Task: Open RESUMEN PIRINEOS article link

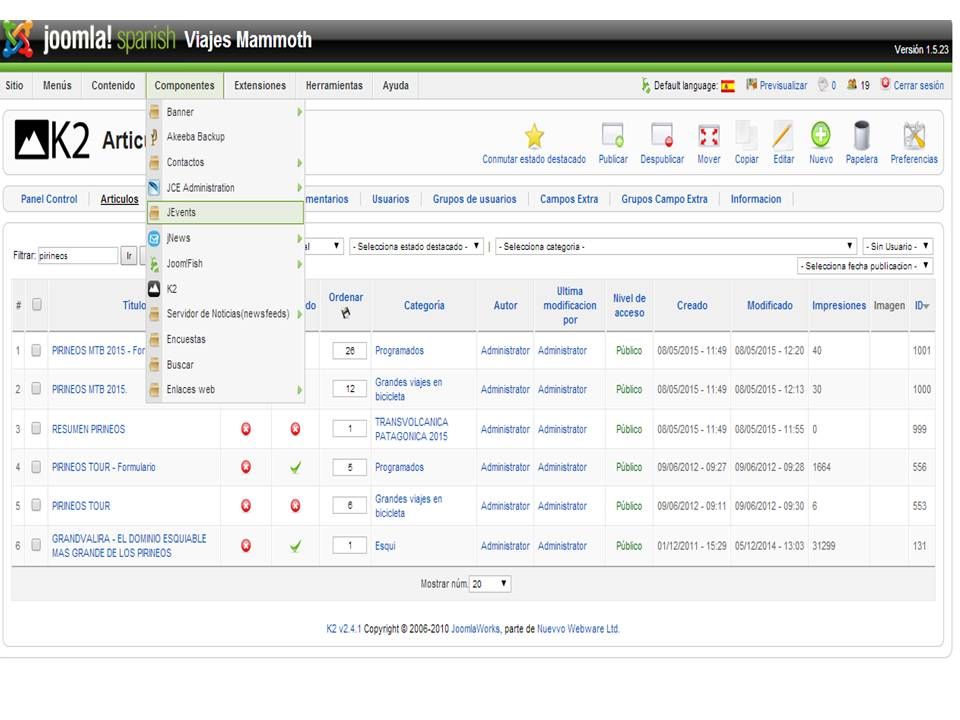Action: (88, 429)
